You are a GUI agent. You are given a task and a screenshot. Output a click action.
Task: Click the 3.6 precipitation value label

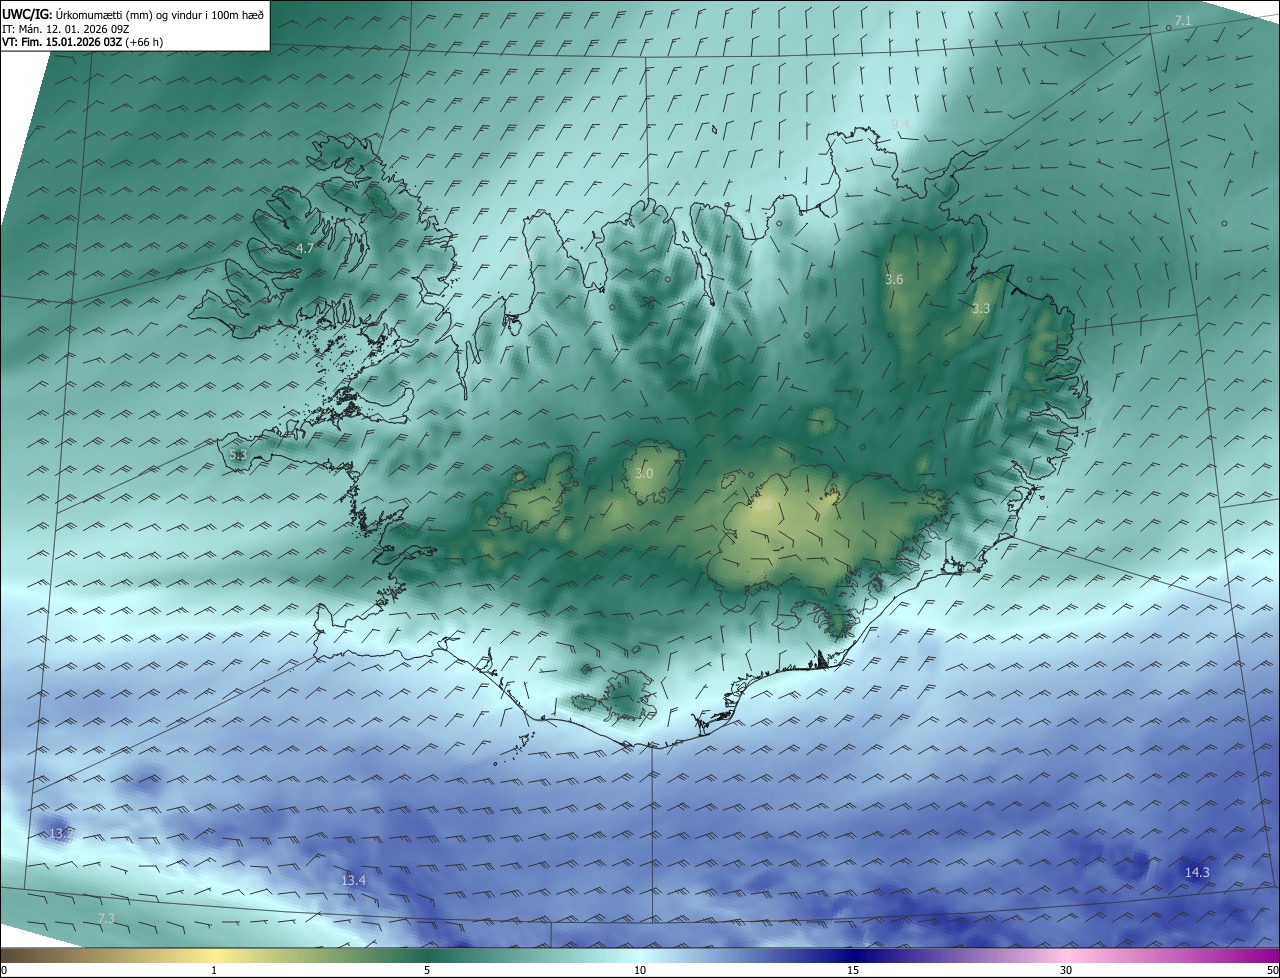pyautogui.click(x=894, y=280)
